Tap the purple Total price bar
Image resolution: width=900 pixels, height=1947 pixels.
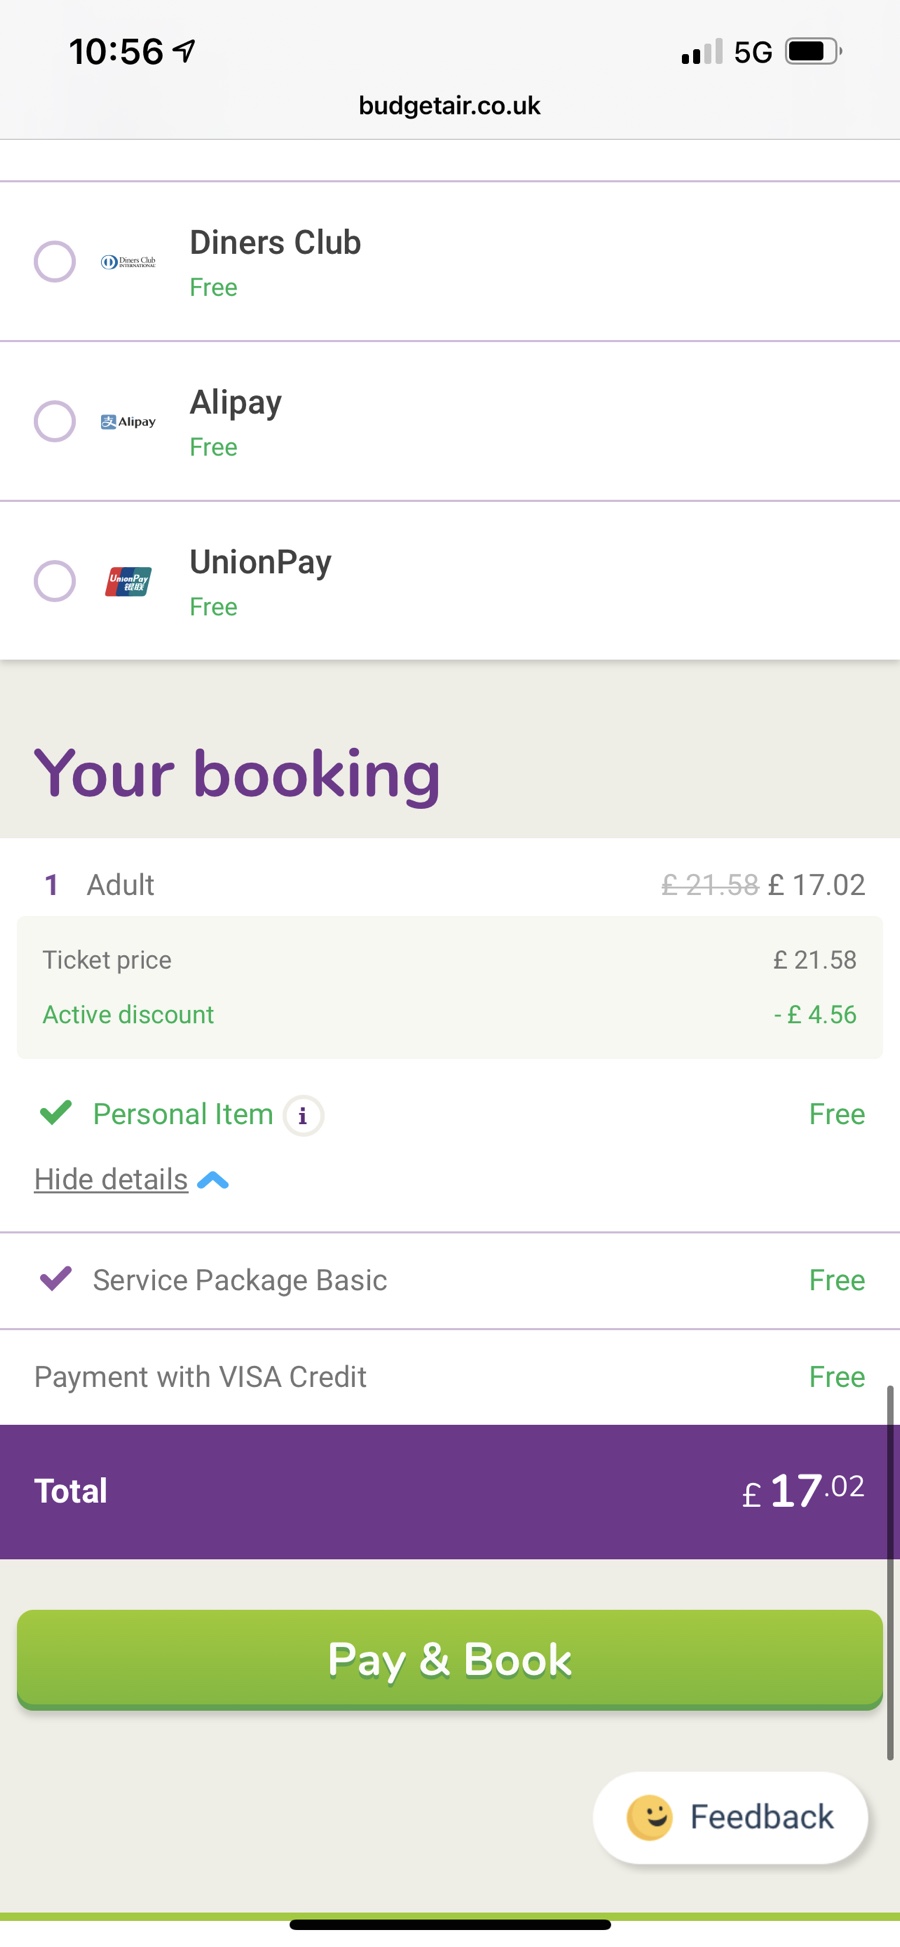[x=450, y=1492]
